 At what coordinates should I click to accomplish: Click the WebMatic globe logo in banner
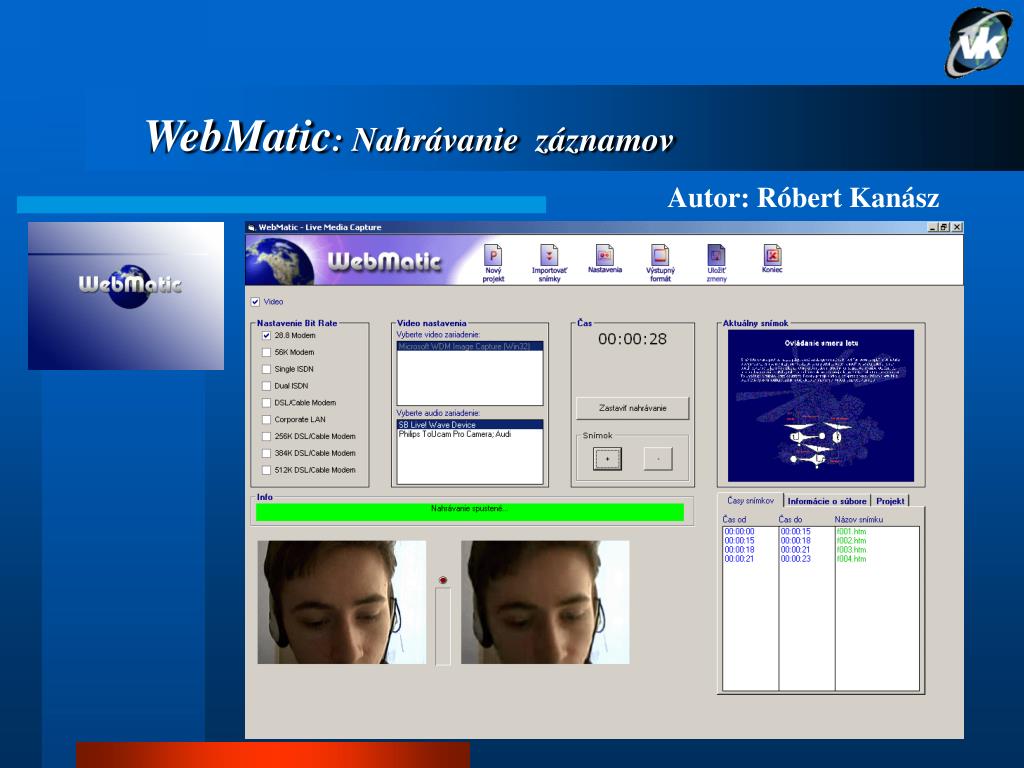coord(280,261)
